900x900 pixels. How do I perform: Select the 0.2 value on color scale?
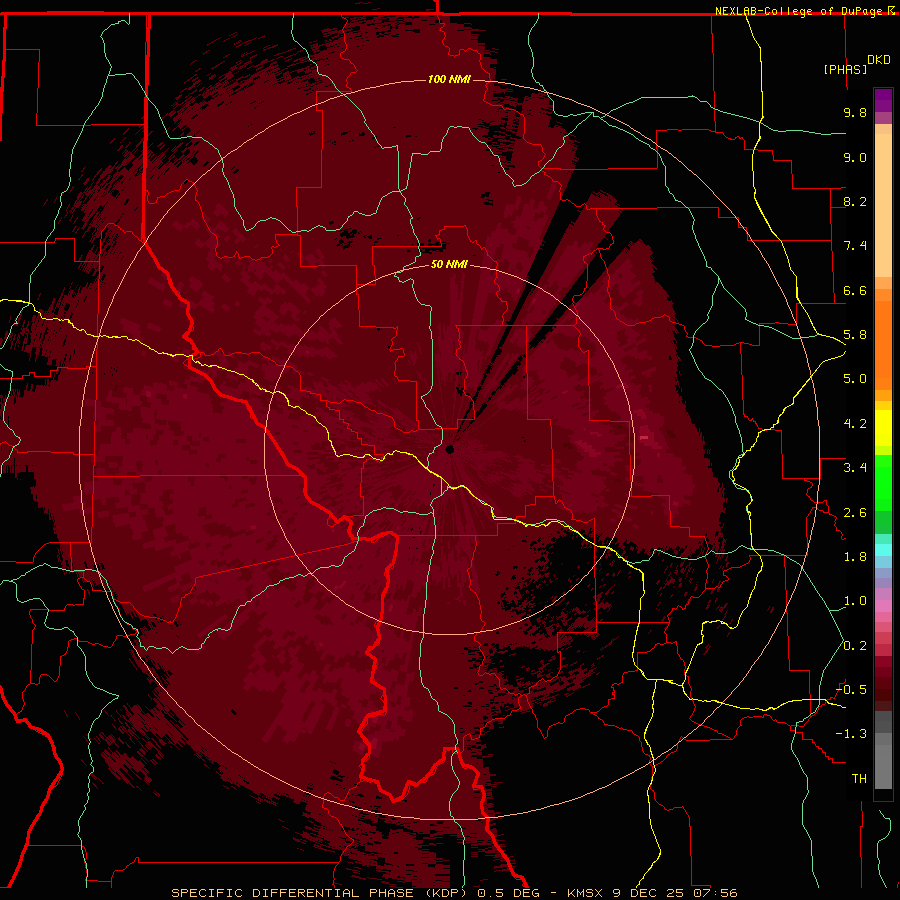coord(855,646)
